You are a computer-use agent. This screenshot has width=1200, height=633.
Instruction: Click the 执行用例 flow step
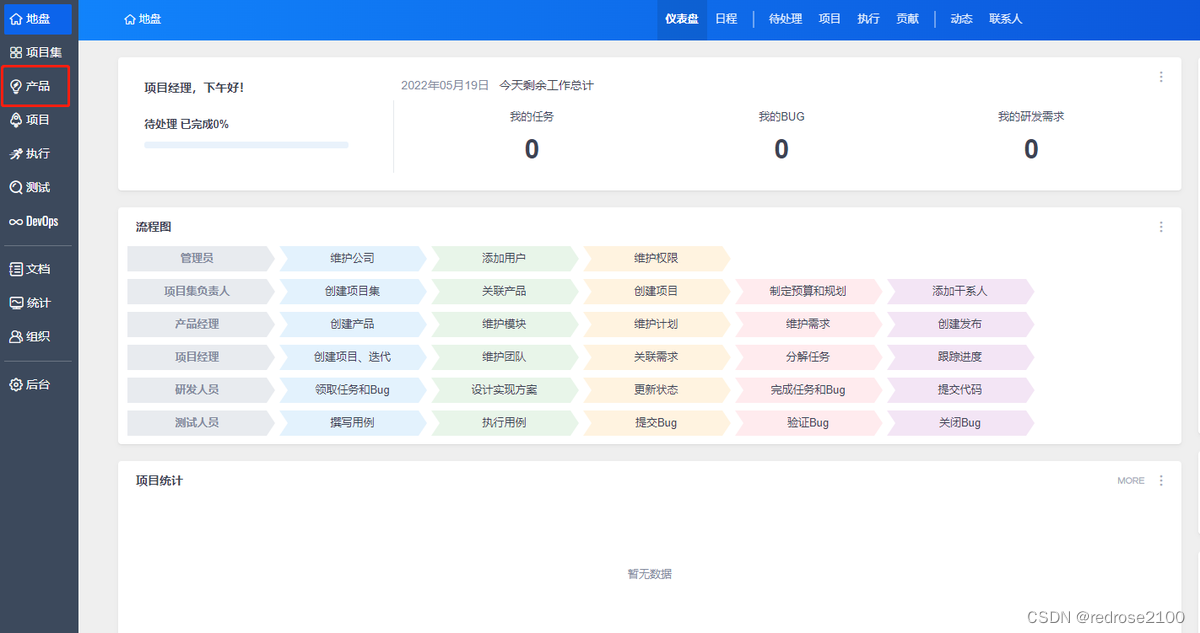(x=504, y=423)
